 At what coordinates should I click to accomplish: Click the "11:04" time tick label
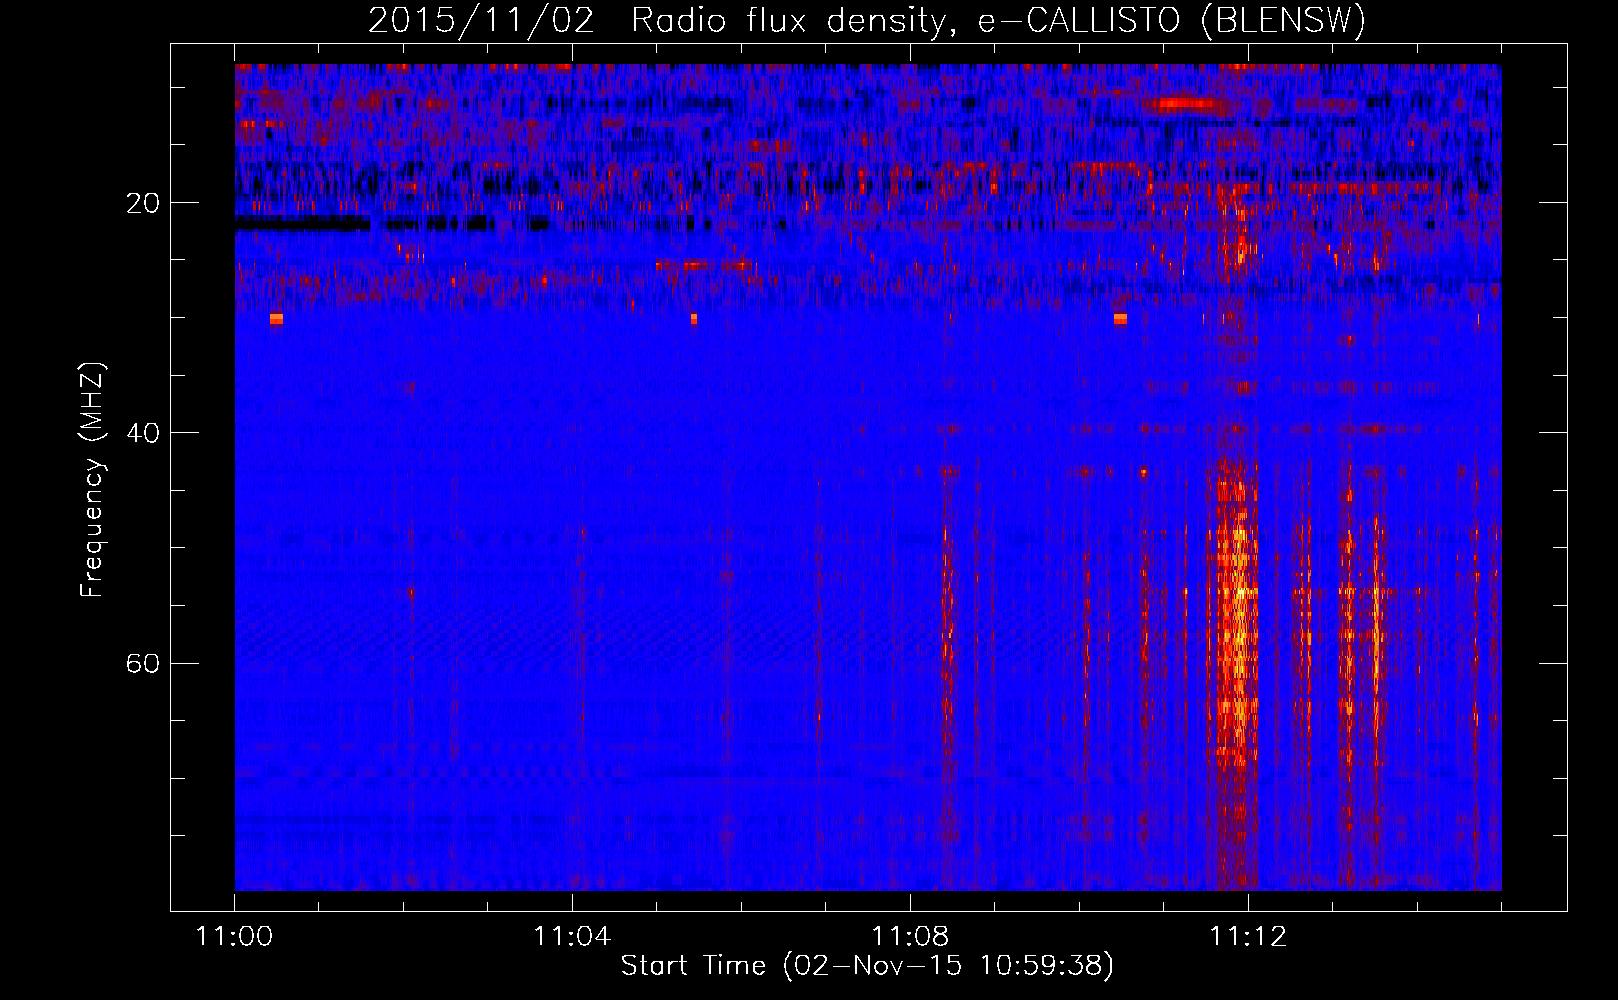click(572, 937)
